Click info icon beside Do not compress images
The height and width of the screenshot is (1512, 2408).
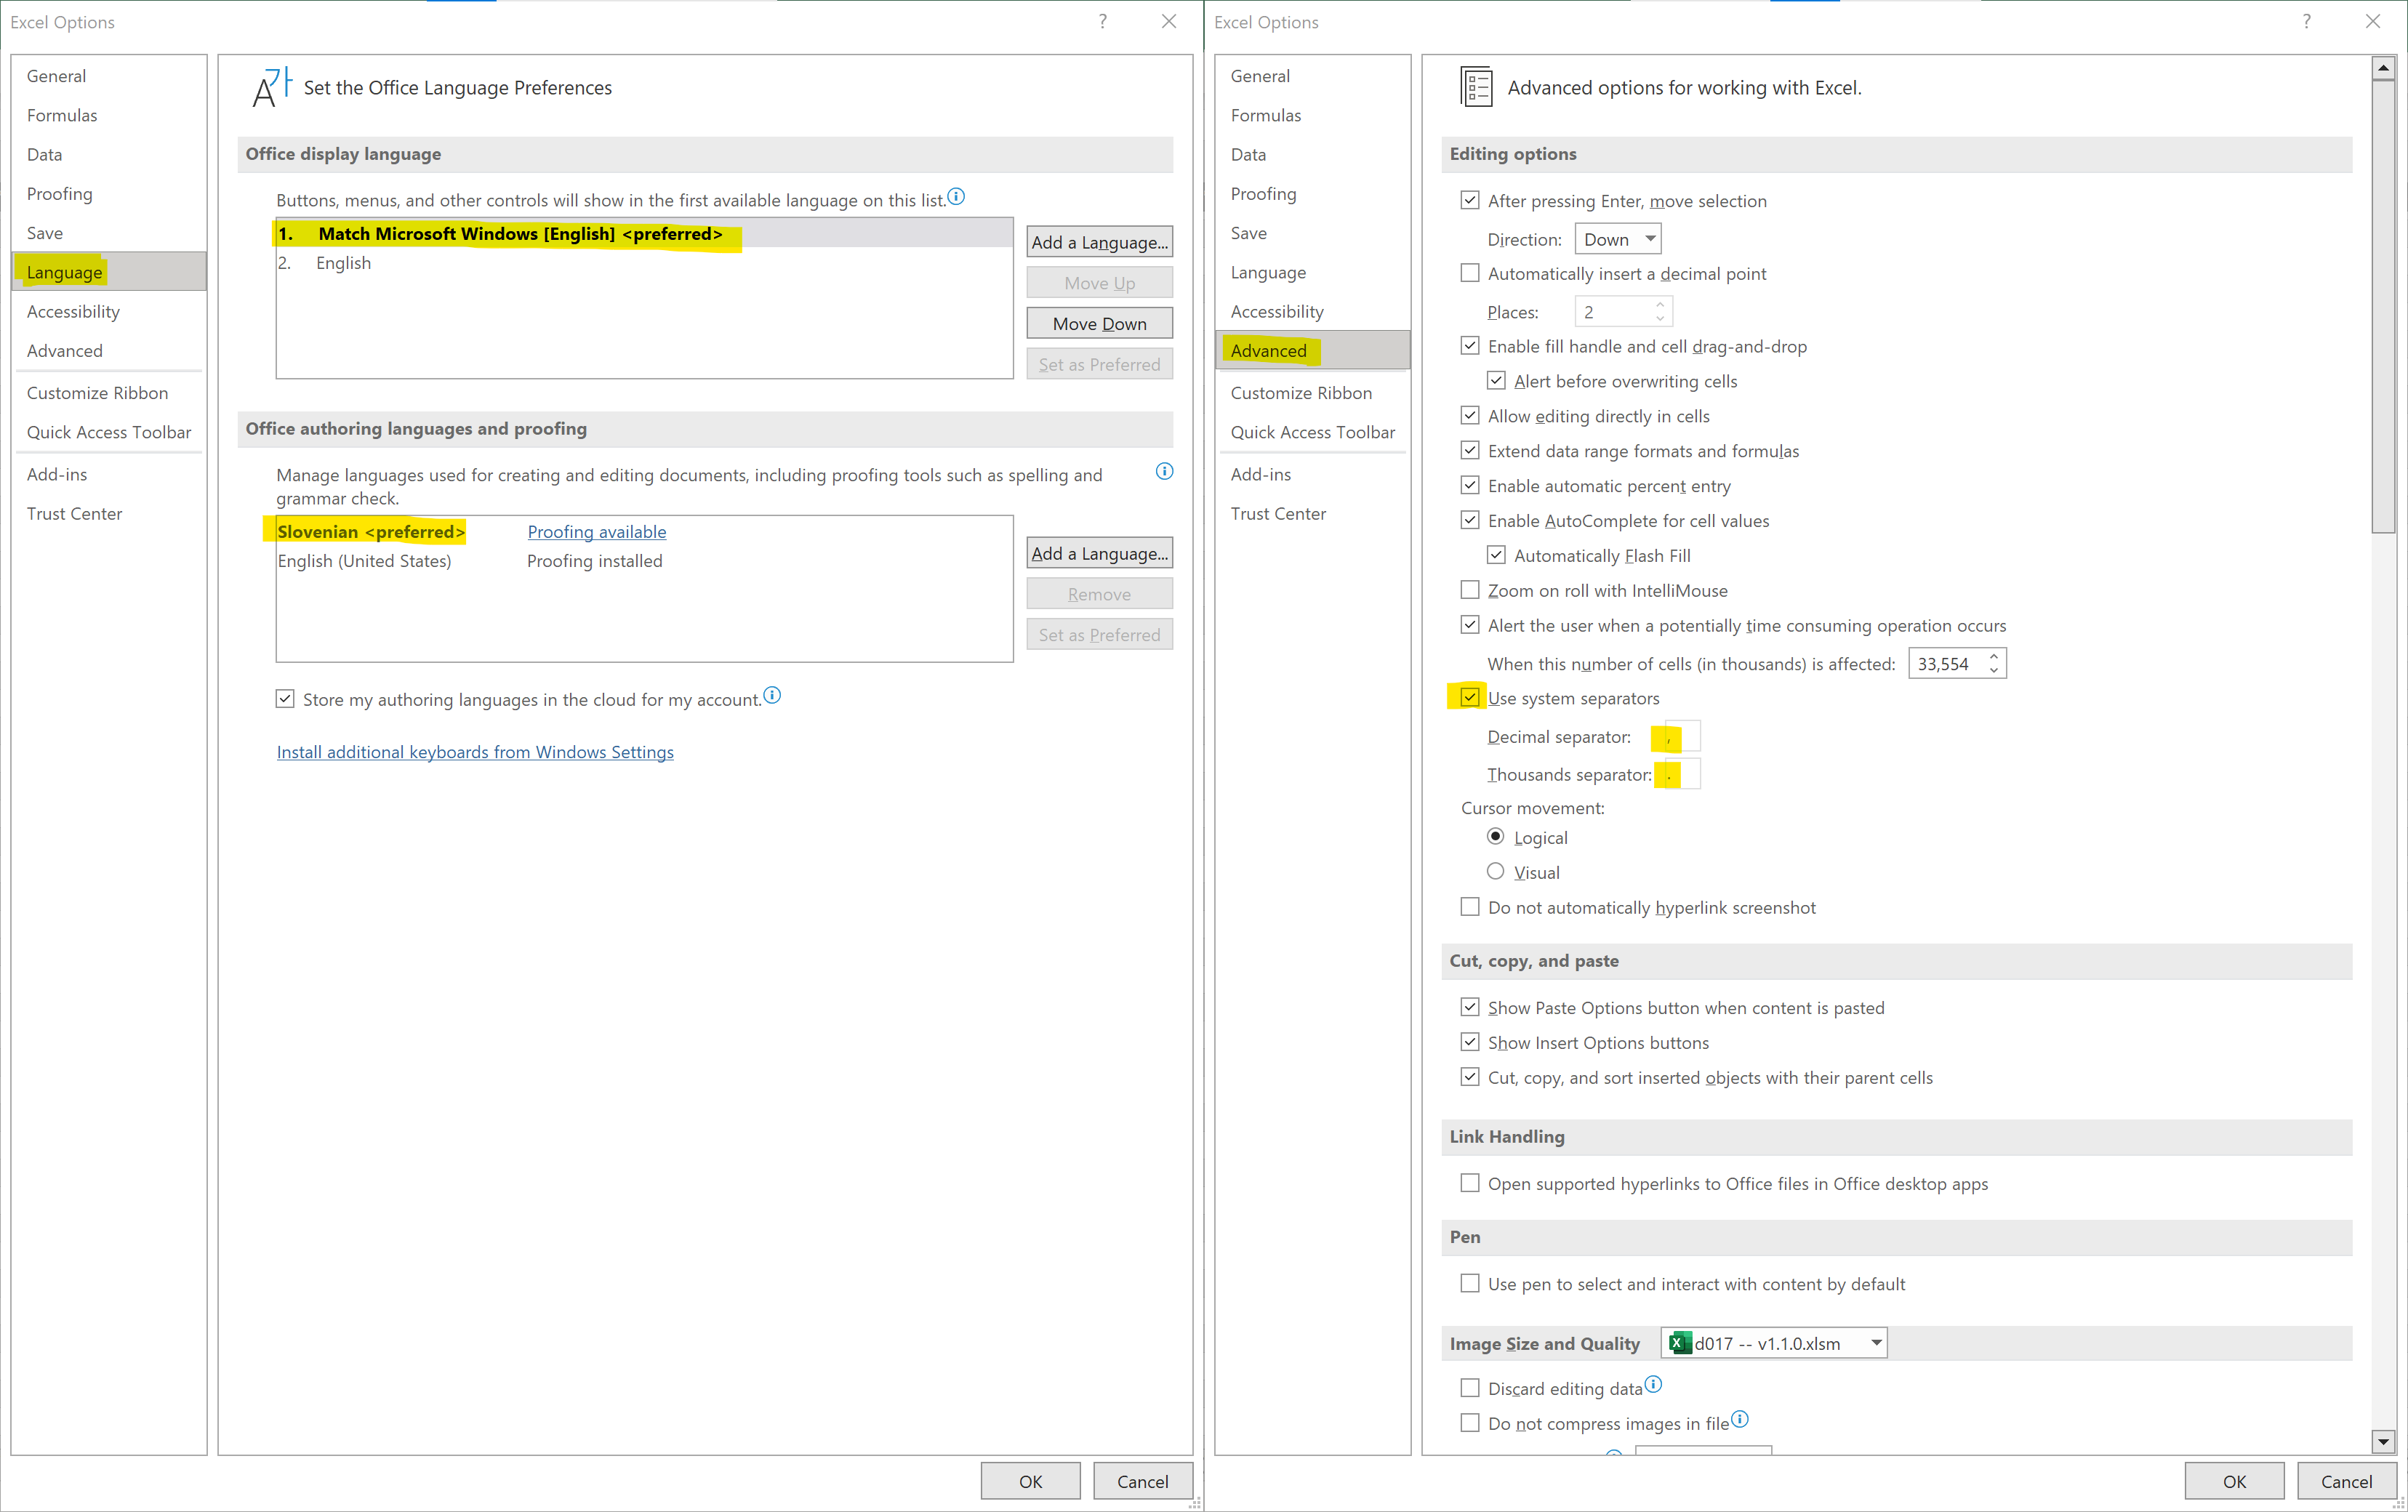[1740, 1419]
